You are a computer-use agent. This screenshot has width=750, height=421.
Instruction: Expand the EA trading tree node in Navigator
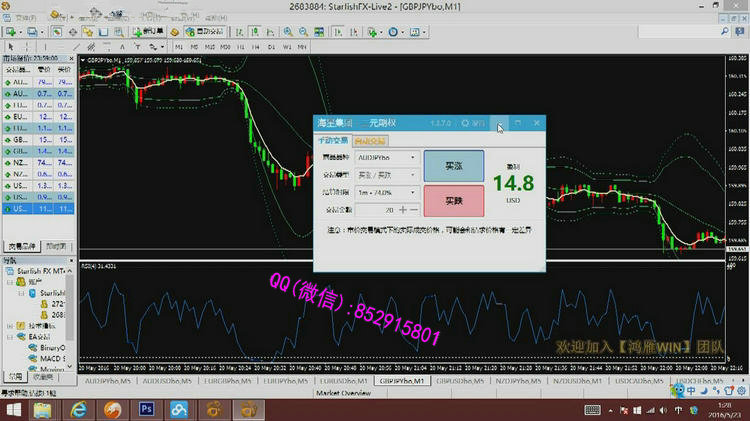pos(8,338)
